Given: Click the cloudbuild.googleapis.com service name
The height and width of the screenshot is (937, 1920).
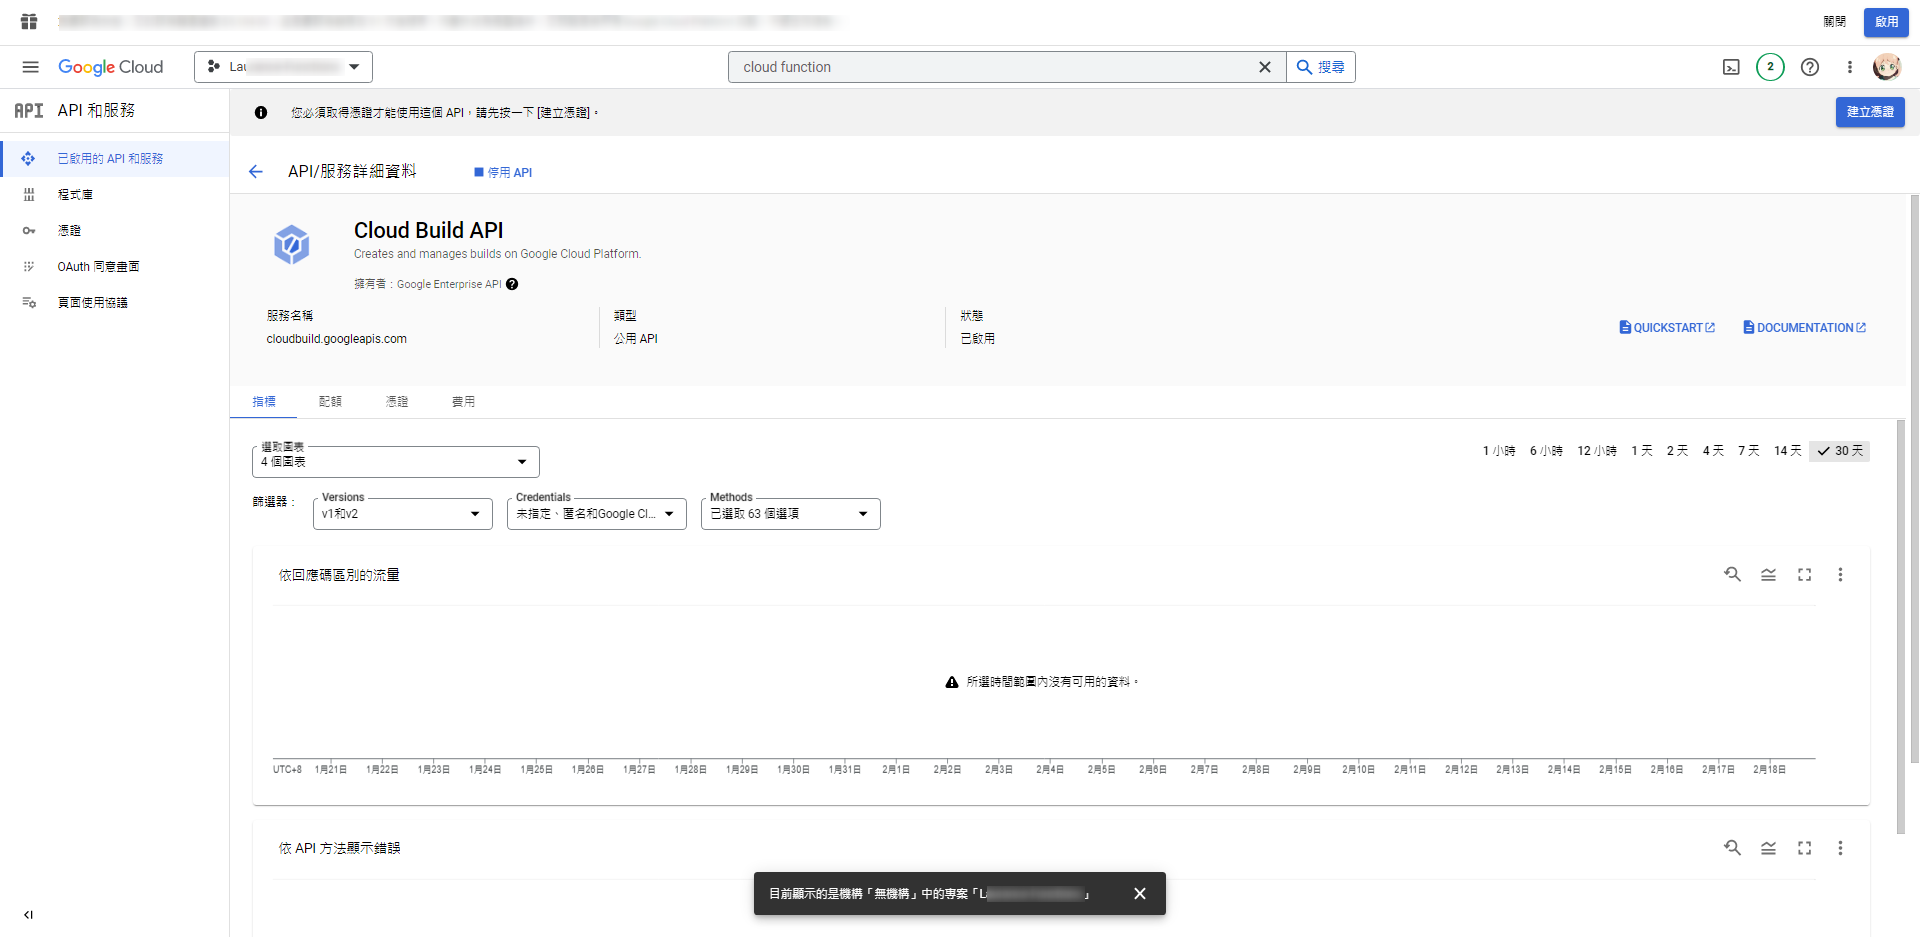Looking at the screenshot, I should (x=337, y=339).
